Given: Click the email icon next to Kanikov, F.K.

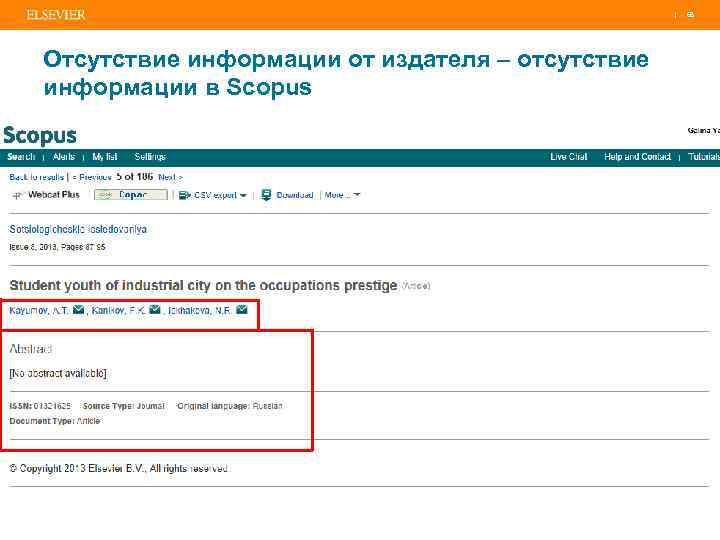Looking at the screenshot, I should point(155,310).
